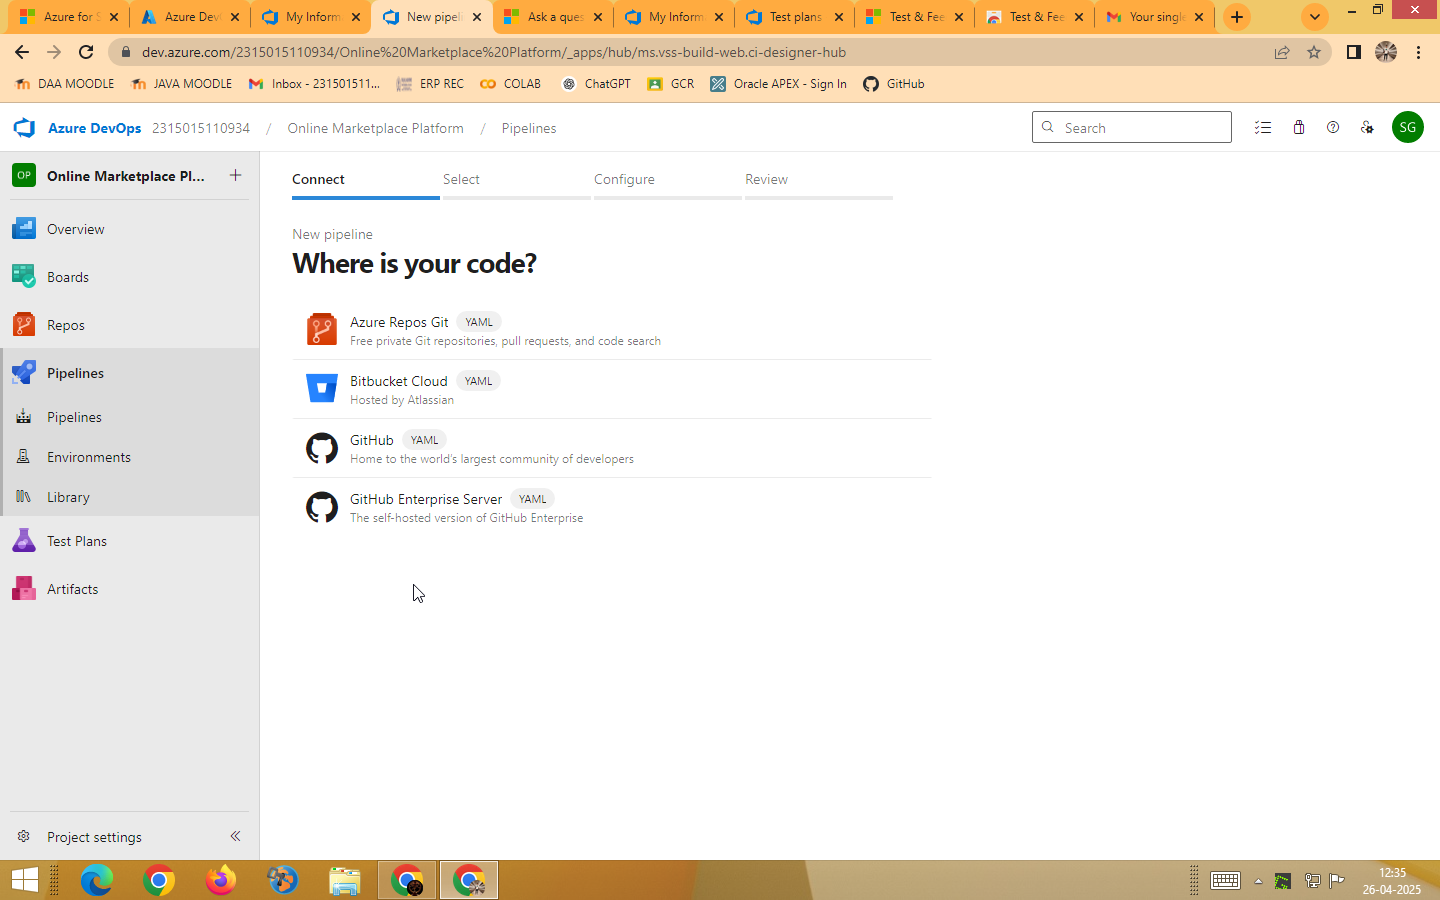
Task: Open DAA MOODLE bookmark
Action: coord(65,84)
